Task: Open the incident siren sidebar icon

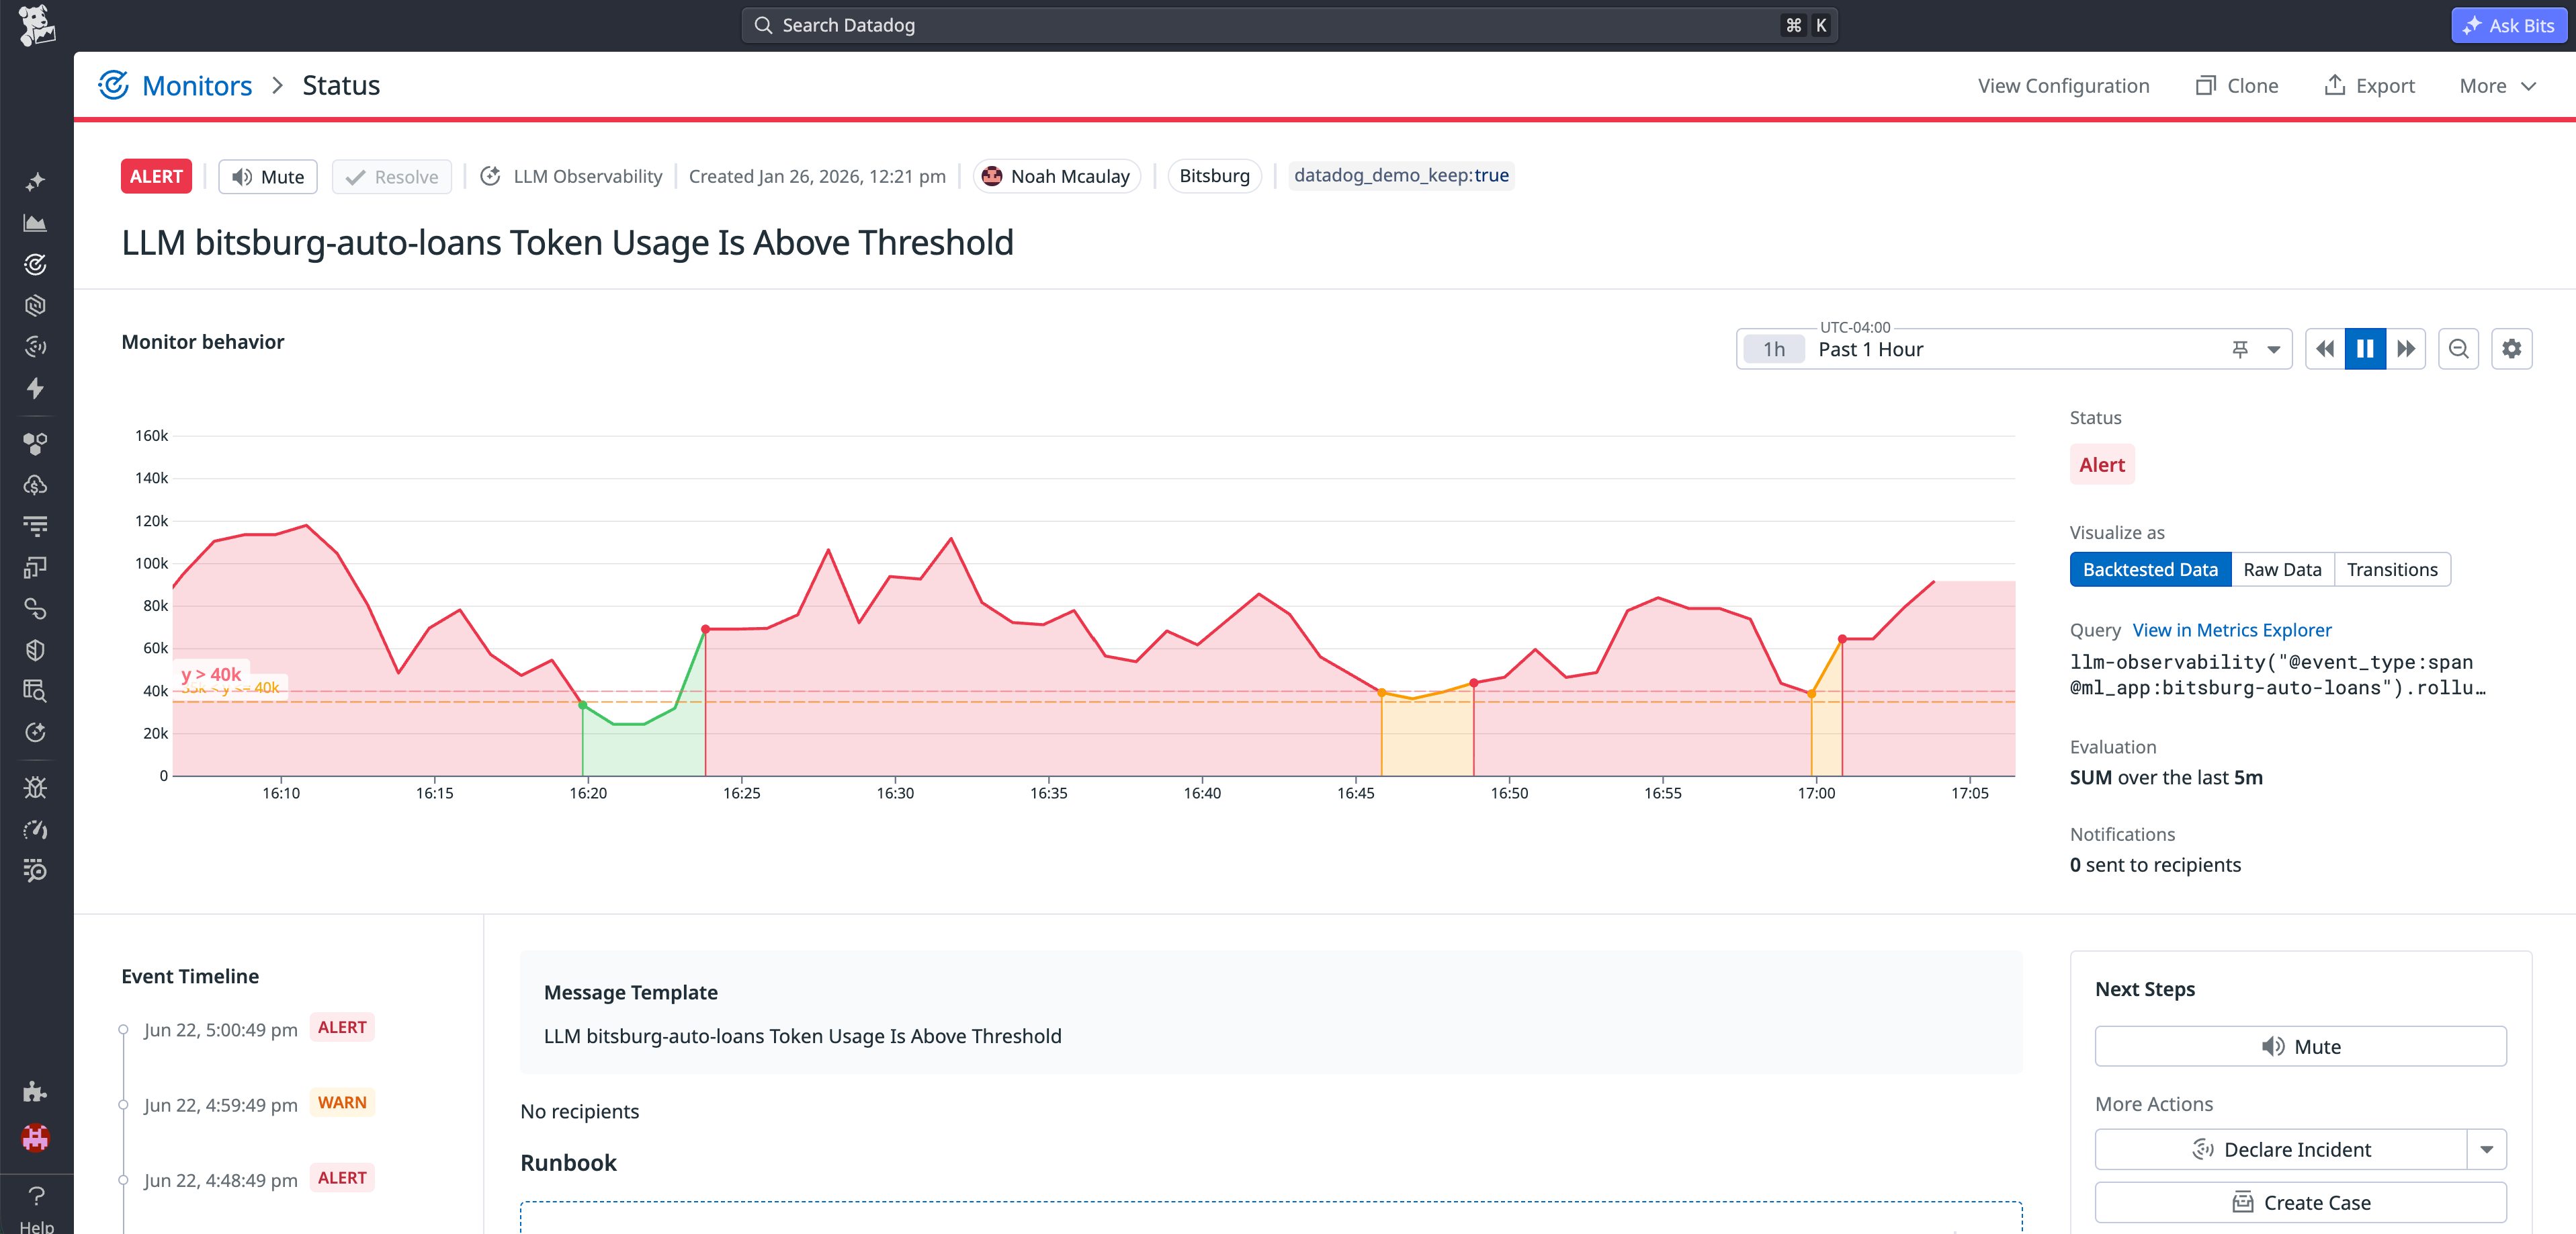Action: [x=35, y=347]
